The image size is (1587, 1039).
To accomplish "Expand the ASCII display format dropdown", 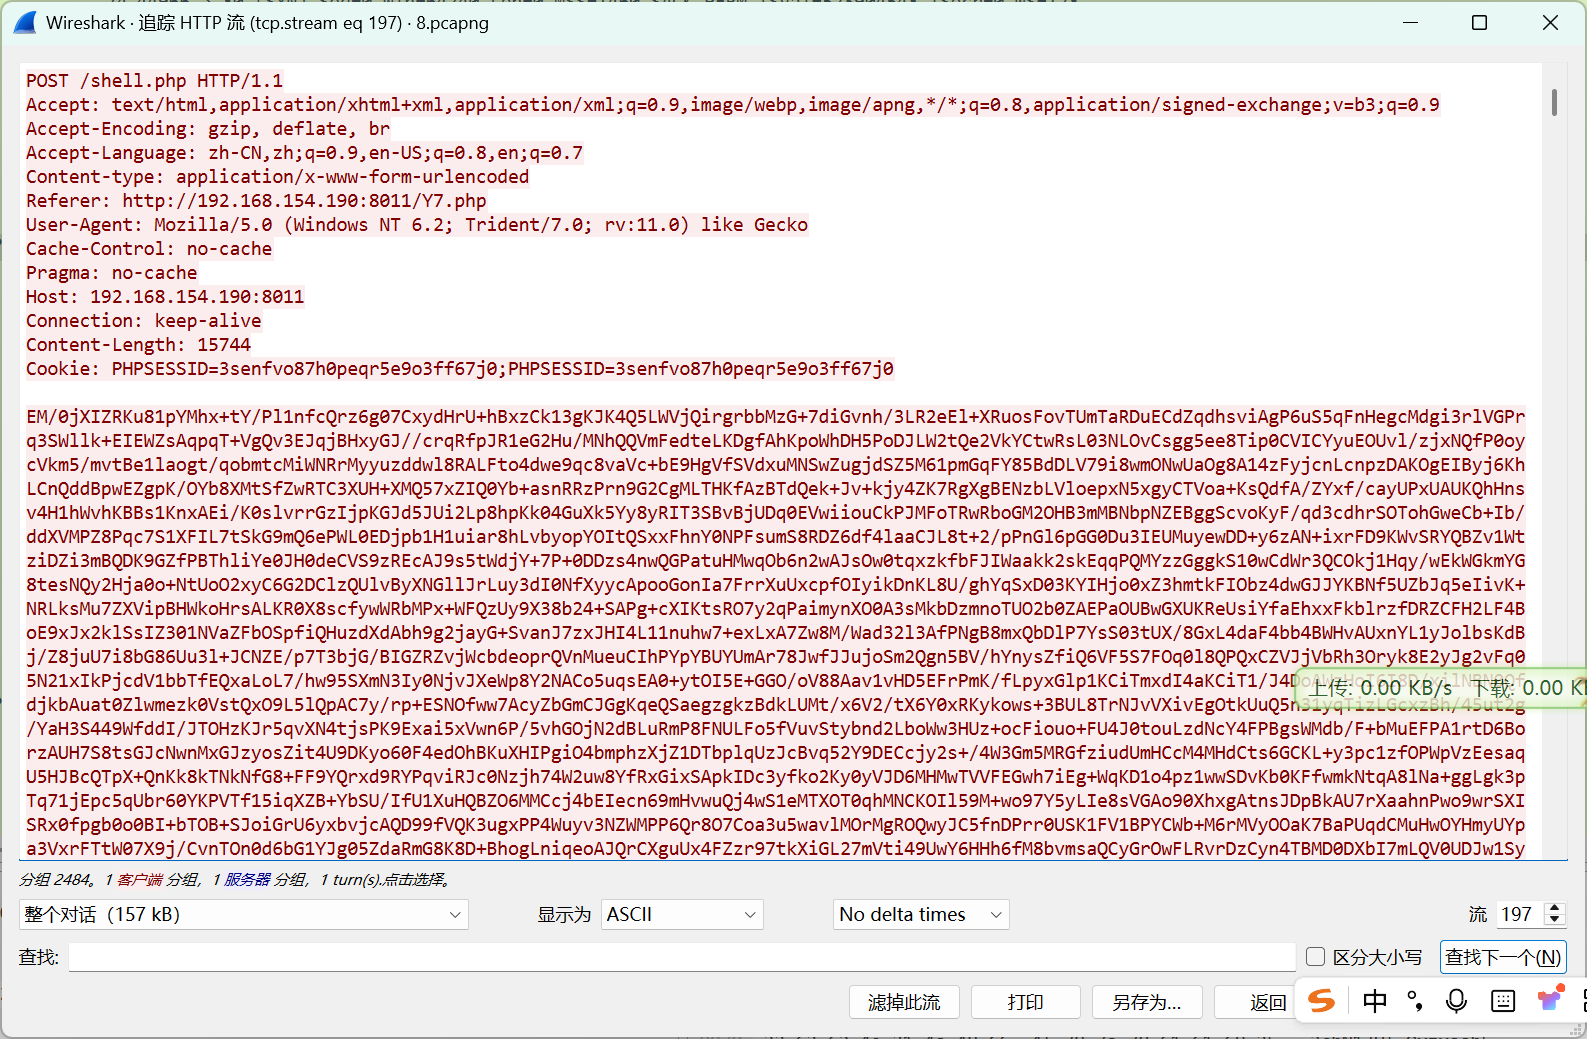I will coord(682,914).
